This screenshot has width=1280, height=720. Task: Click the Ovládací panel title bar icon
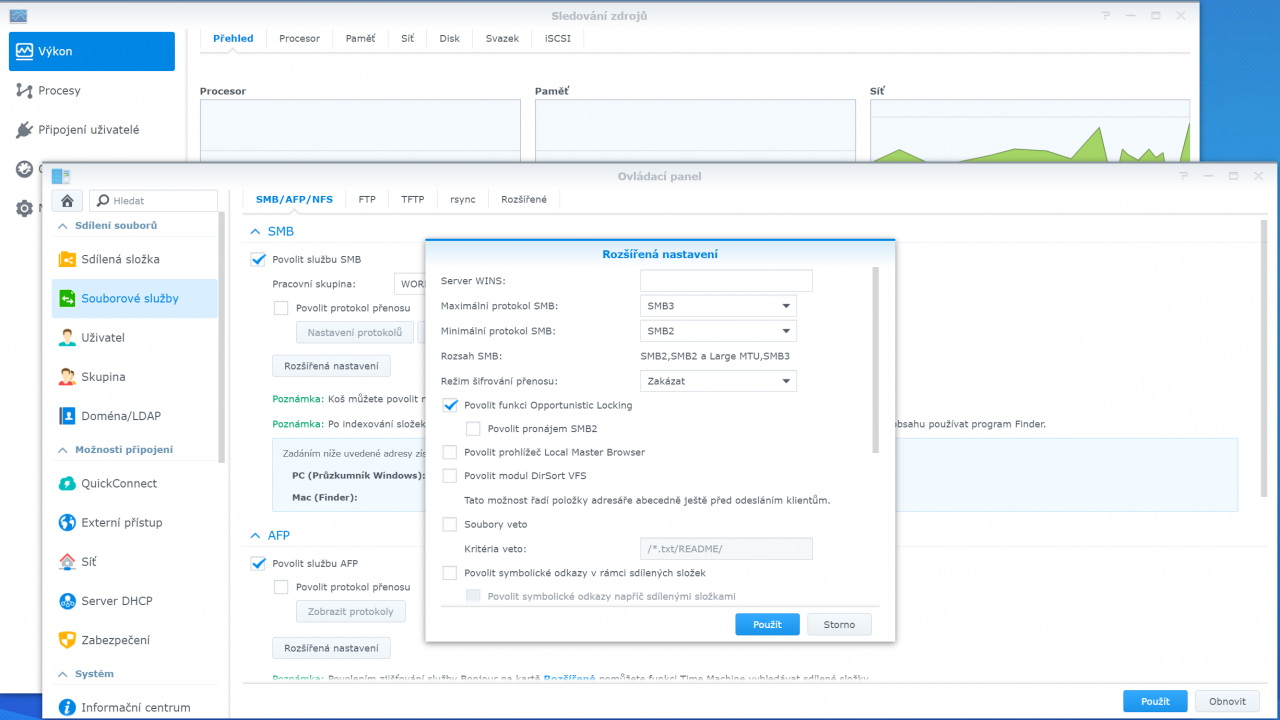[x=60, y=176]
